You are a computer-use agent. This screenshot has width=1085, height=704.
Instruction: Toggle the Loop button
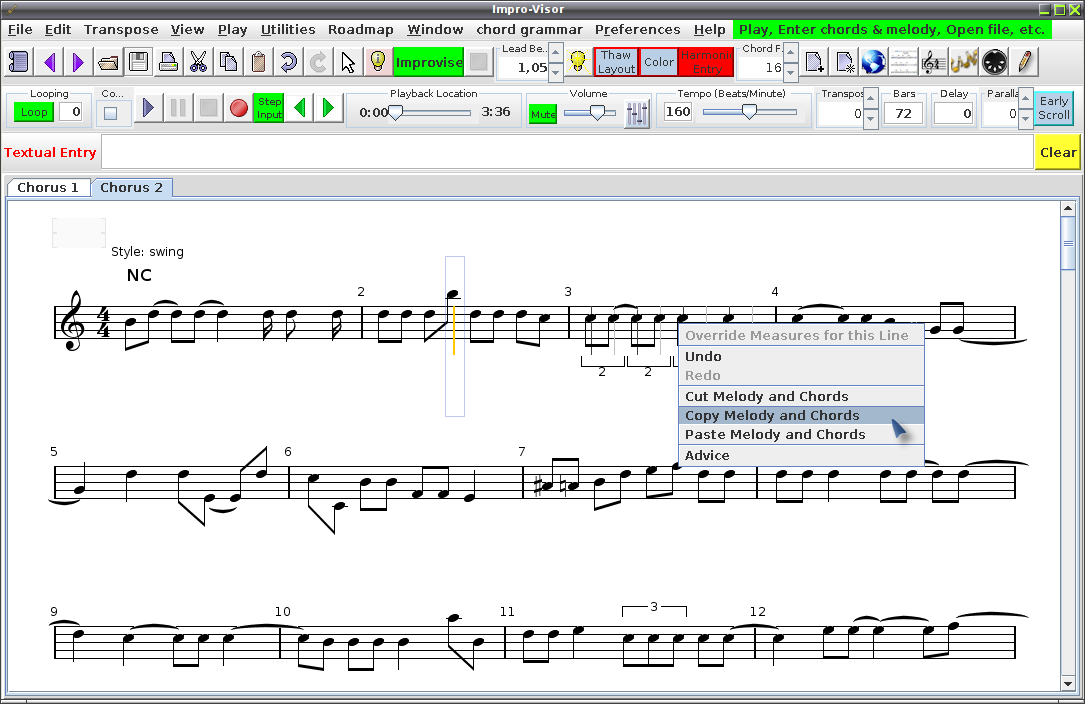point(34,112)
